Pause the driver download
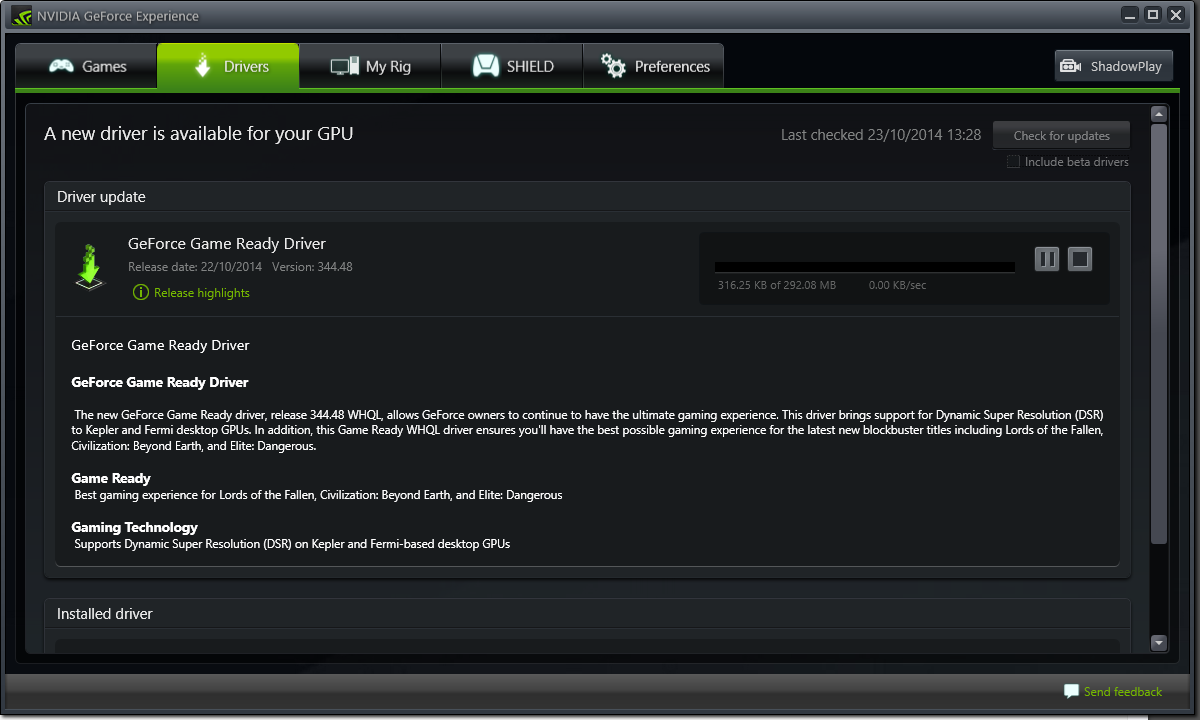This screenshot has width=1200, height=720. [1047, 260]
